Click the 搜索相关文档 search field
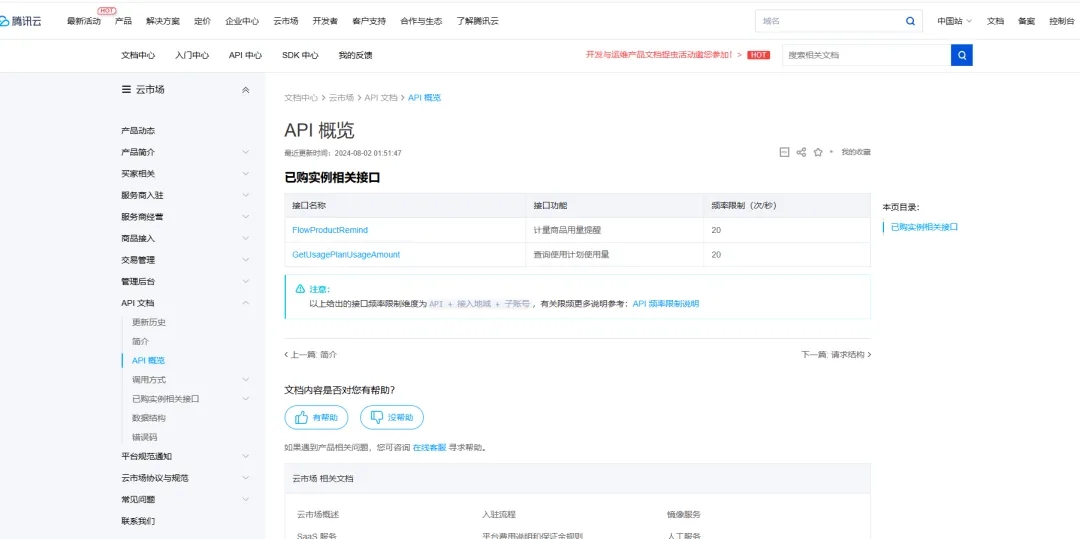 (865, 55)
